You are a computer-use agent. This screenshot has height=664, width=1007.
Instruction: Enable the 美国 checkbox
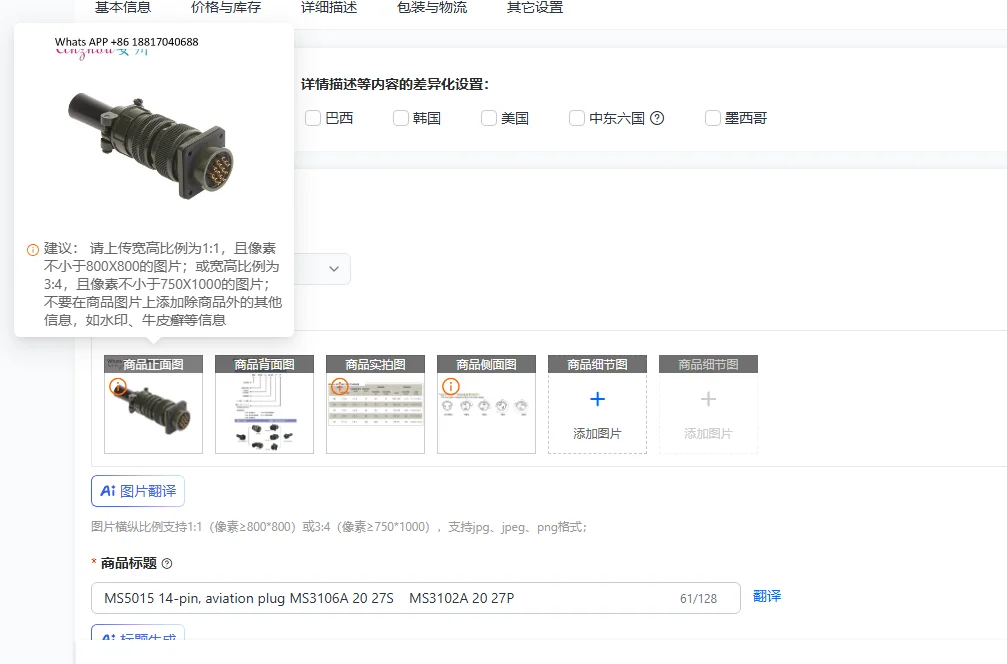[x=489, y=118]
